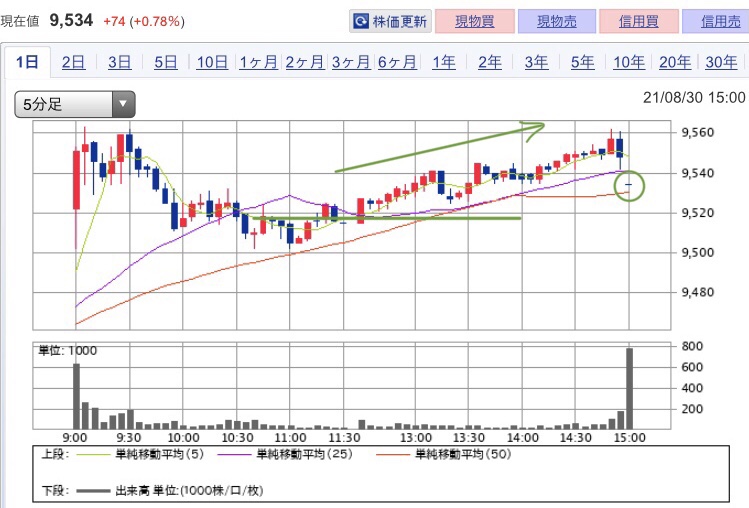Image resolution: width=749 pixels, height=508 pixels.
Task: Open the 現物売 order link
Action: pyautogui.click(x=556, y=21)
